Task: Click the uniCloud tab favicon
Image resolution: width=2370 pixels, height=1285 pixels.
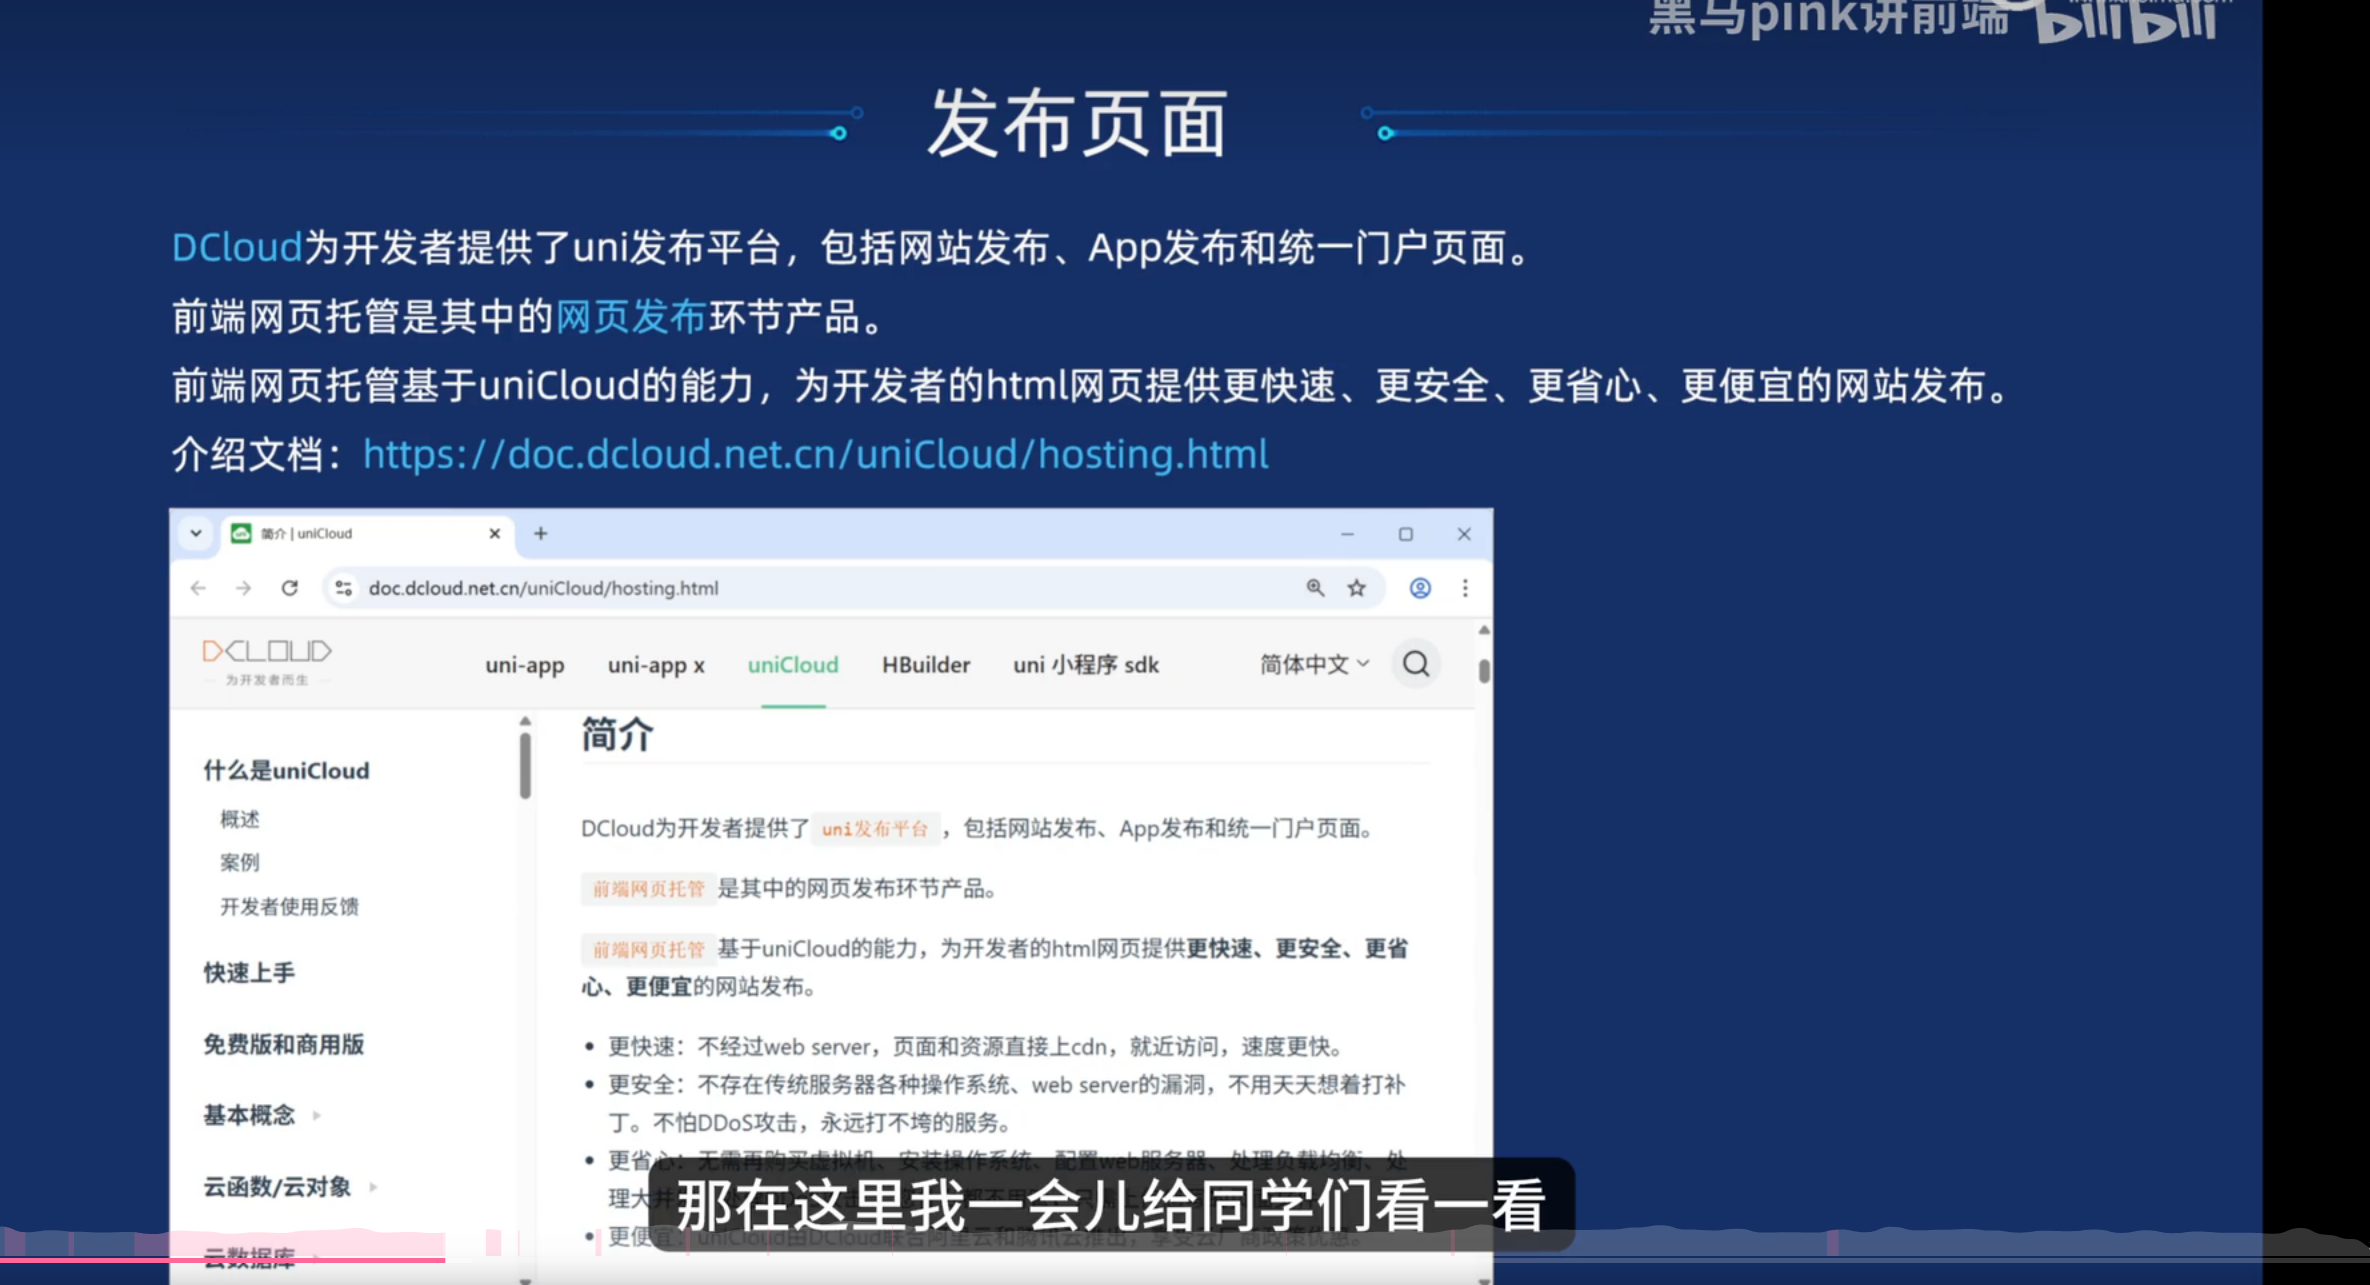Action: (241, 533)
